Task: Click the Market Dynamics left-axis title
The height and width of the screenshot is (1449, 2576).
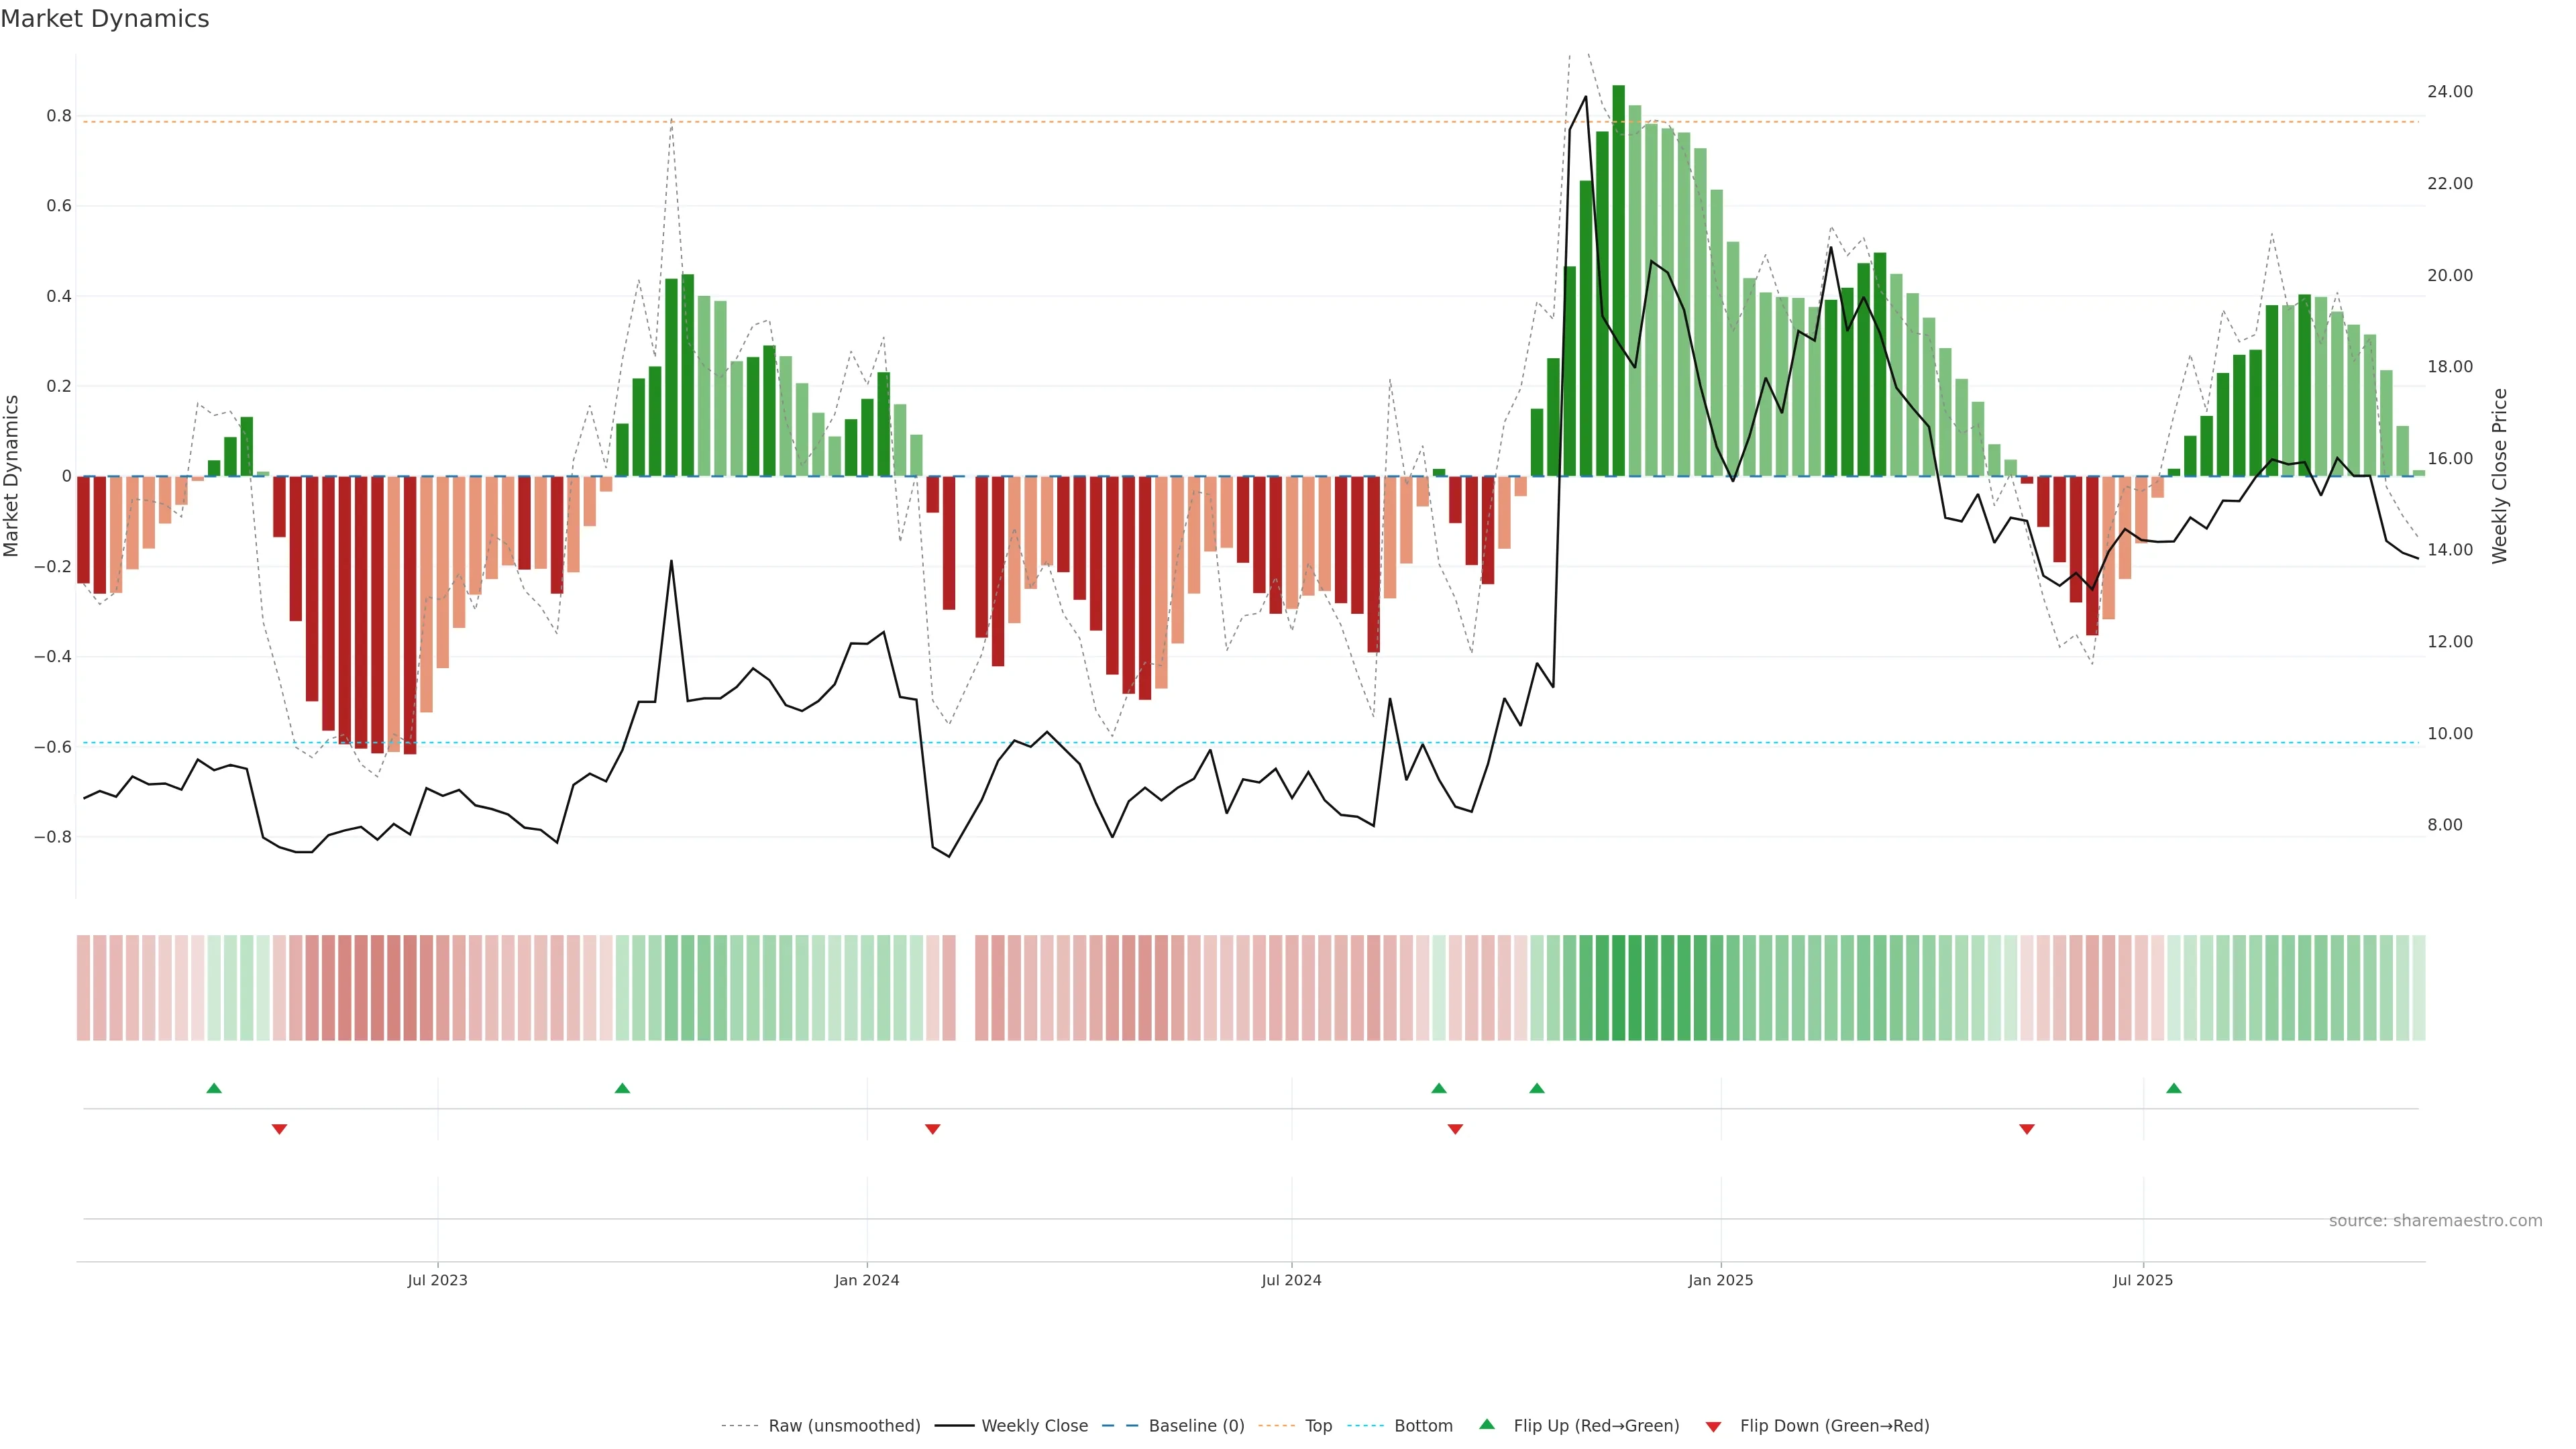Action: tap(12, 476)
